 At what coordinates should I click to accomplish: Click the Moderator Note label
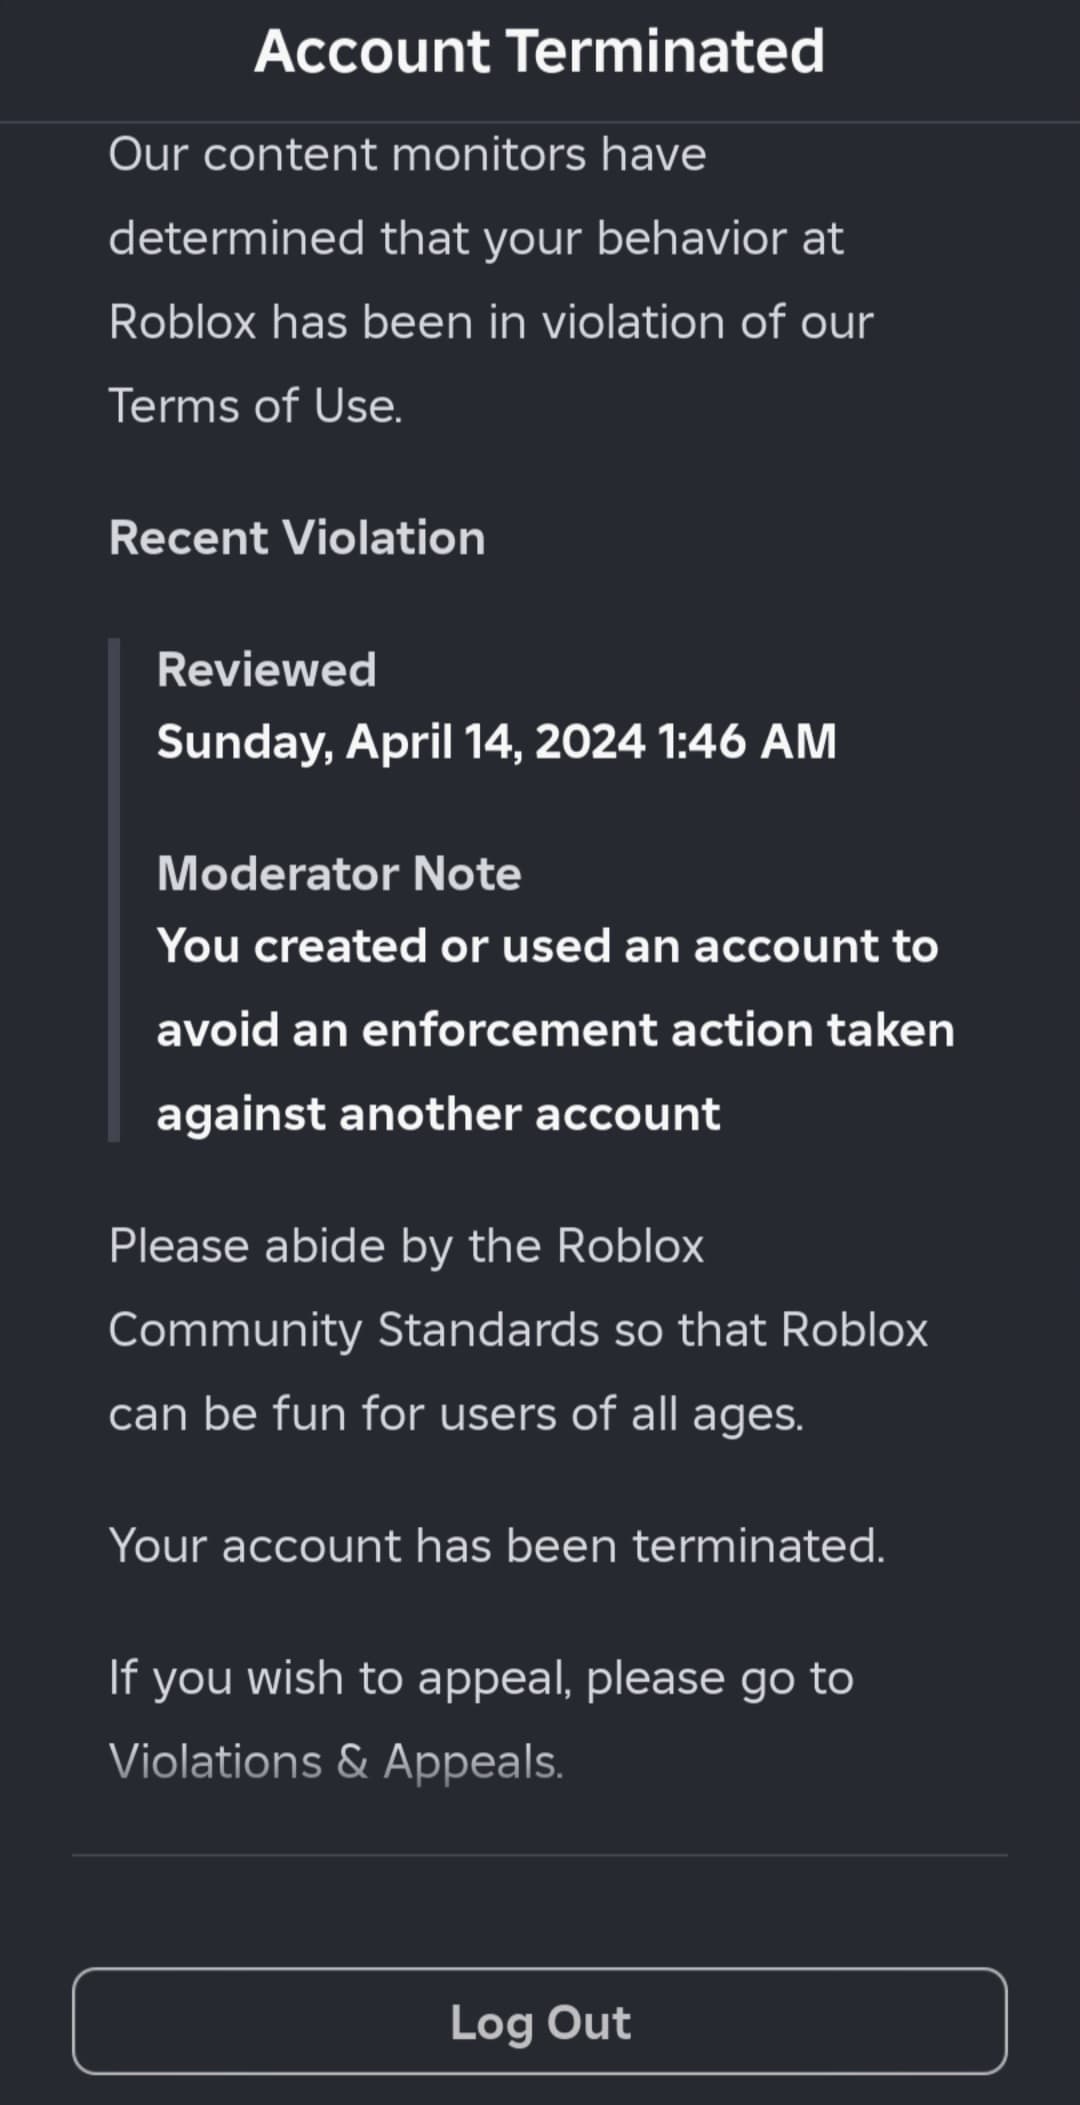[x=339, y=874]
